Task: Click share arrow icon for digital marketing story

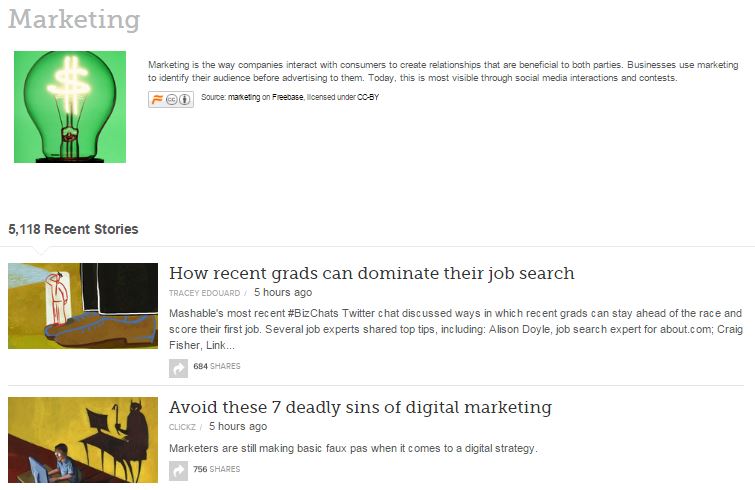Action: (178, 471)
